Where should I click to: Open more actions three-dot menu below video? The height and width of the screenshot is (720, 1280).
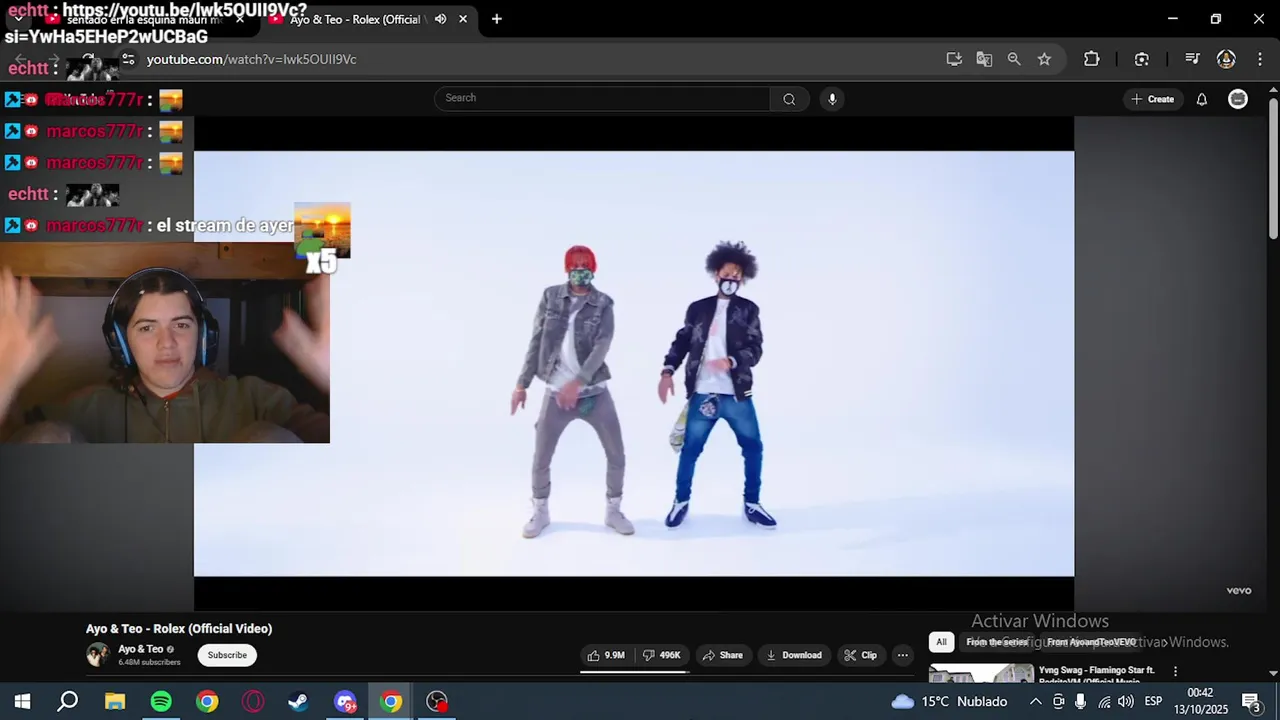pyautogui.click(x=902, y=655)
